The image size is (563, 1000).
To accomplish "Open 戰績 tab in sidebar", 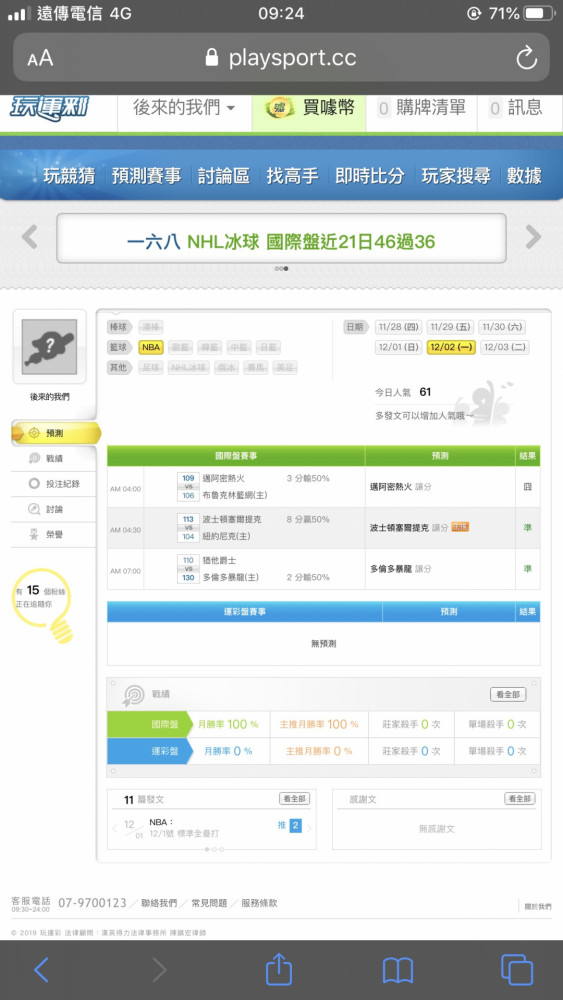I will point(54,459).
